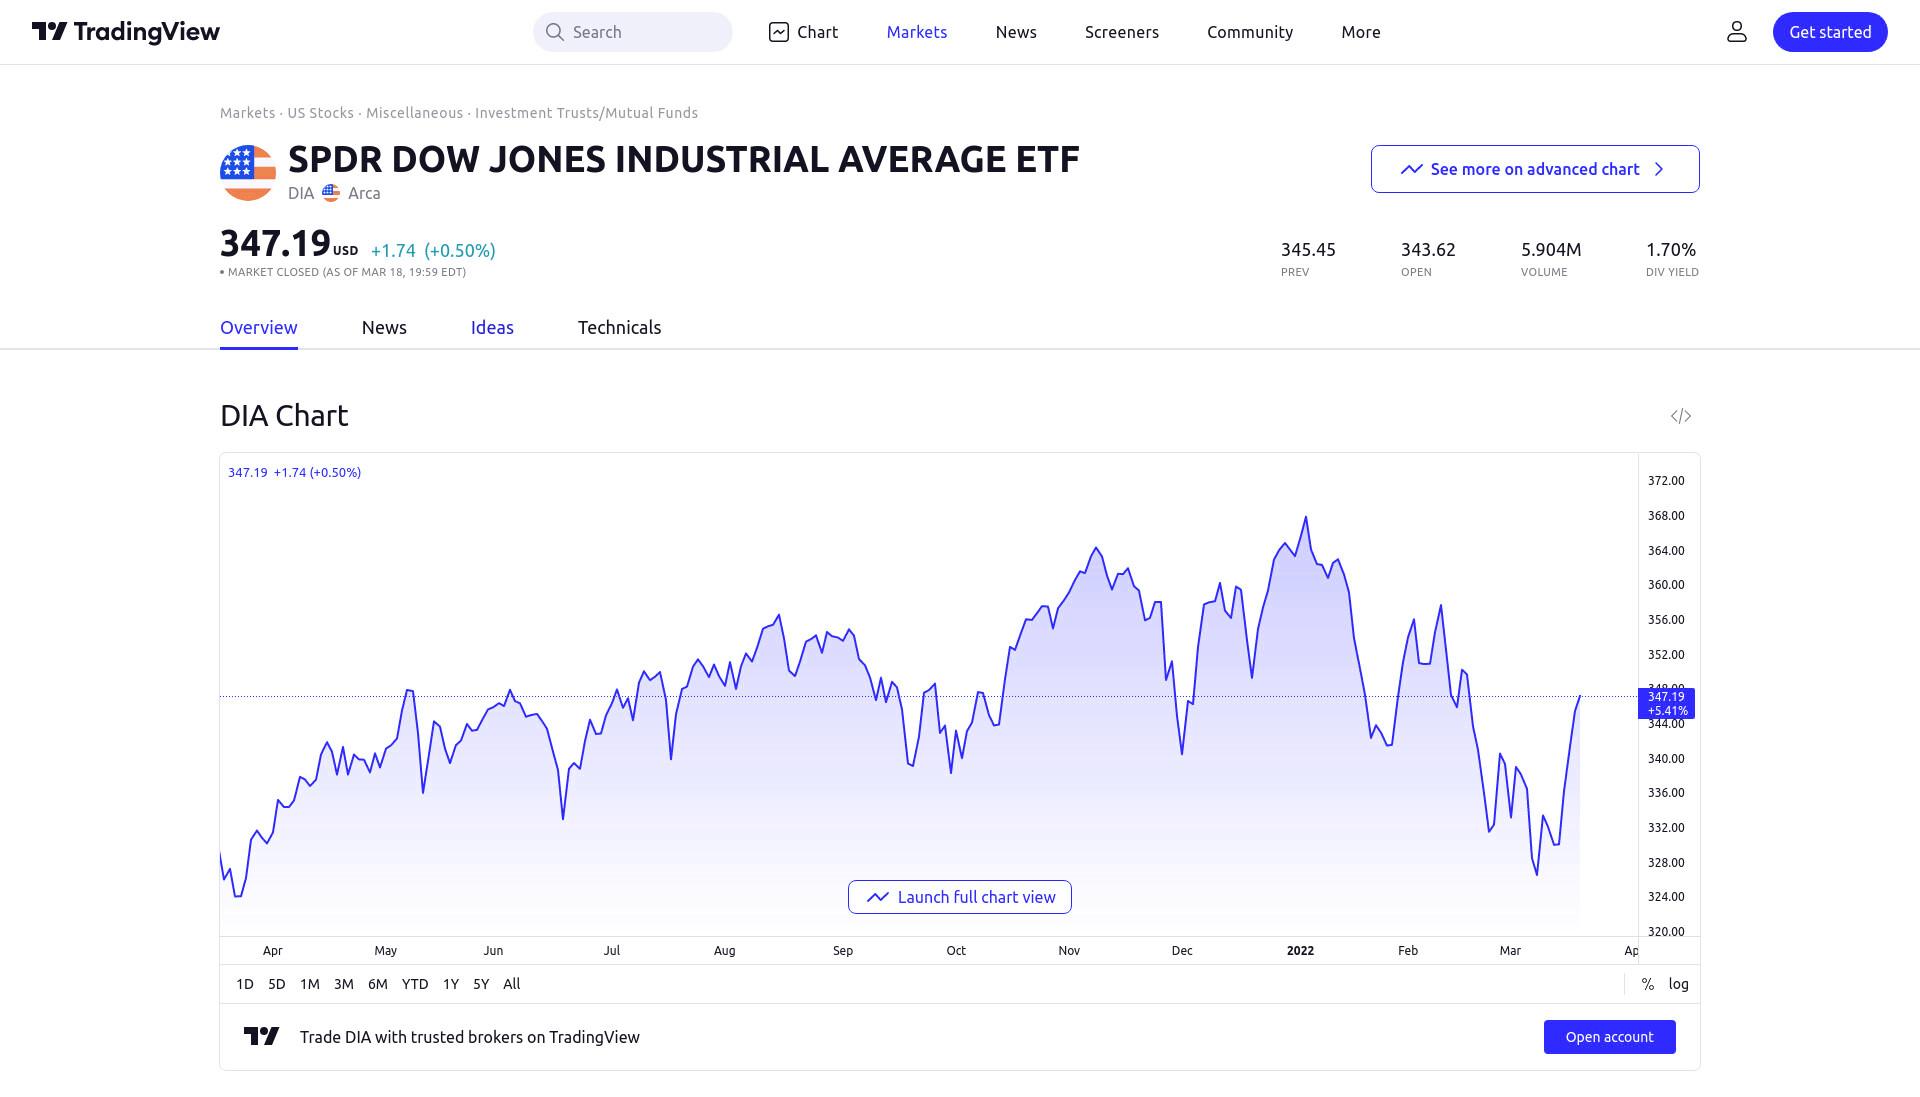Switch to the News tab under the price

[x=384, y=328]
